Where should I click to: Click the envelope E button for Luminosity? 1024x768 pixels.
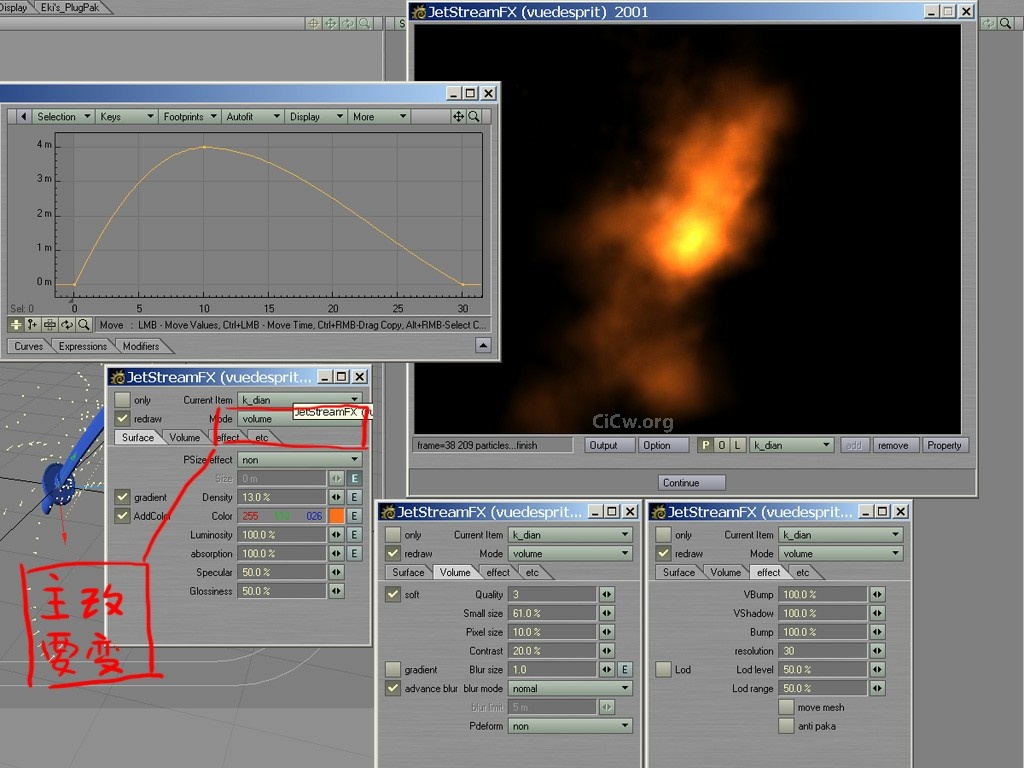(354, 535)
